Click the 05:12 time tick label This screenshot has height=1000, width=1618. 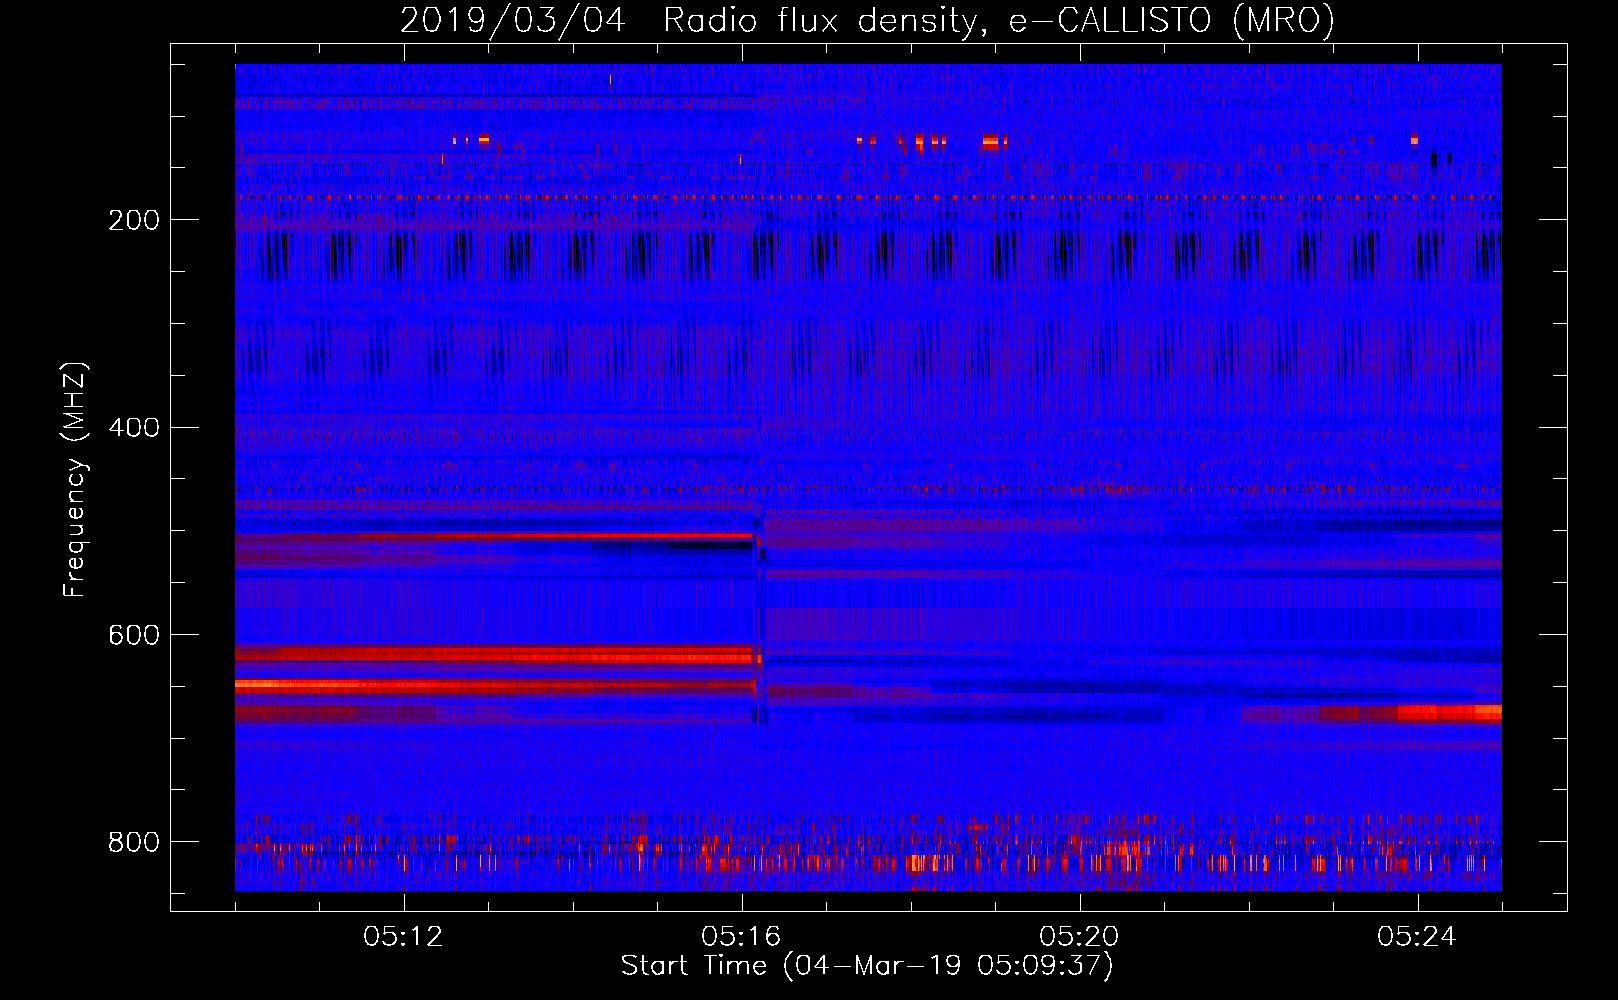point(403,937)
